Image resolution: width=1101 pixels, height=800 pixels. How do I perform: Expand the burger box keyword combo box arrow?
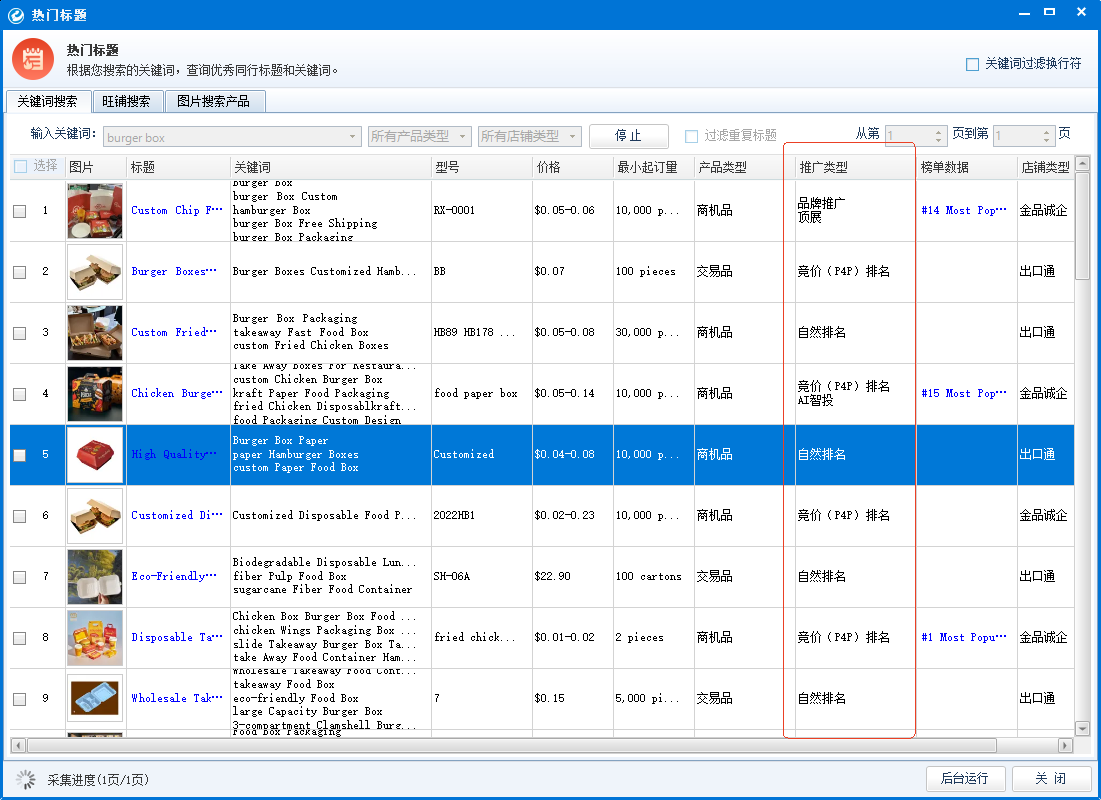(x=352, y=136)
